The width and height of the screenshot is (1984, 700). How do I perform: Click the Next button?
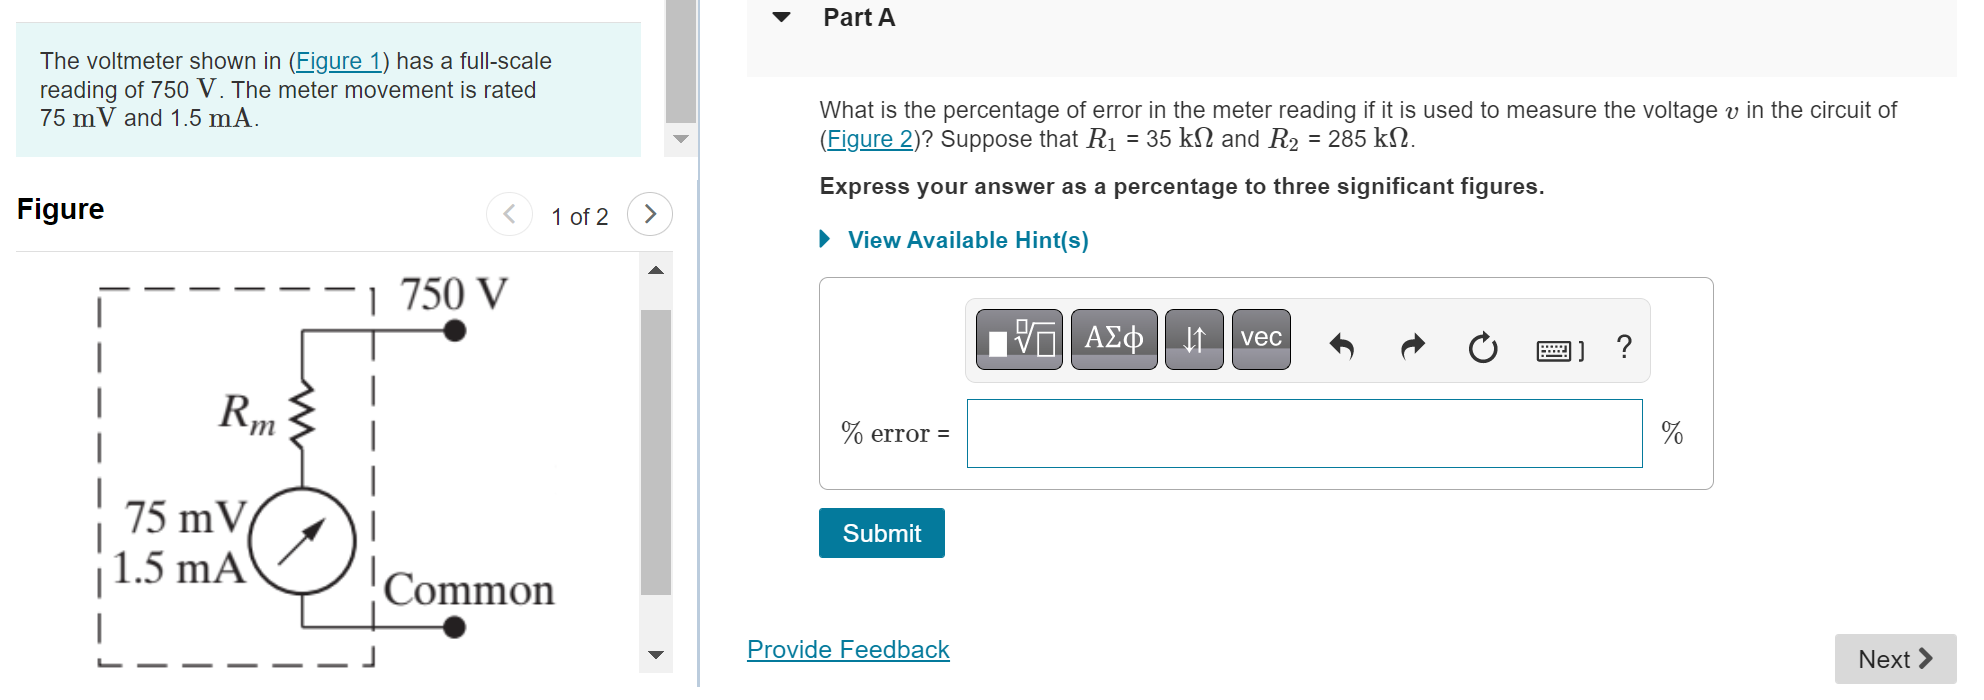pos(1895,659)
